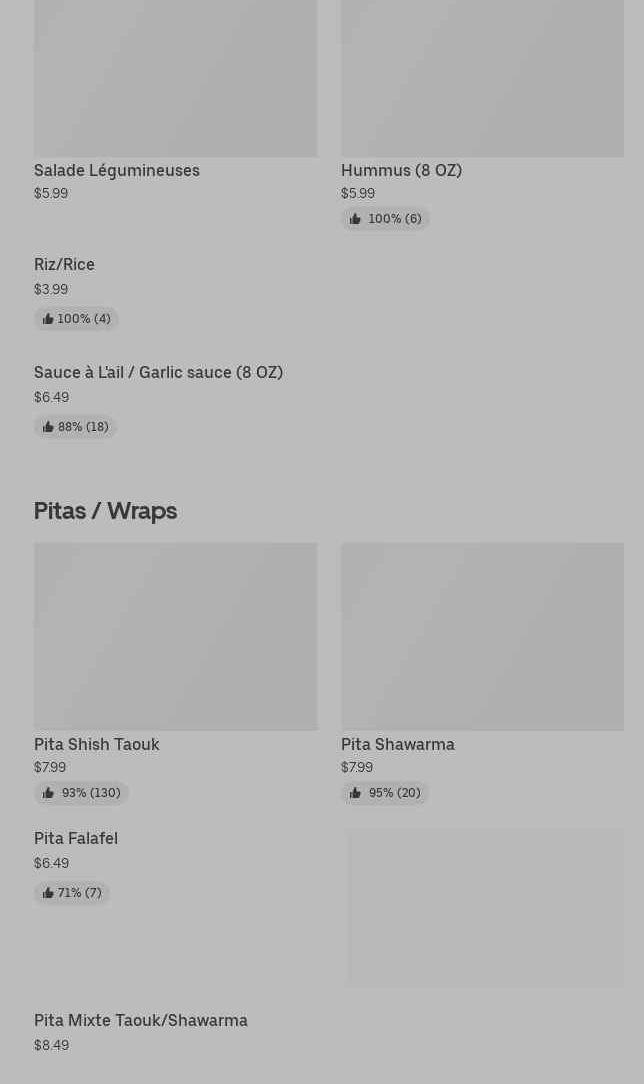644x1084 pixels.
Task: Click thumbs-up icon under Riz/Rice
Action: click(48, 319)
